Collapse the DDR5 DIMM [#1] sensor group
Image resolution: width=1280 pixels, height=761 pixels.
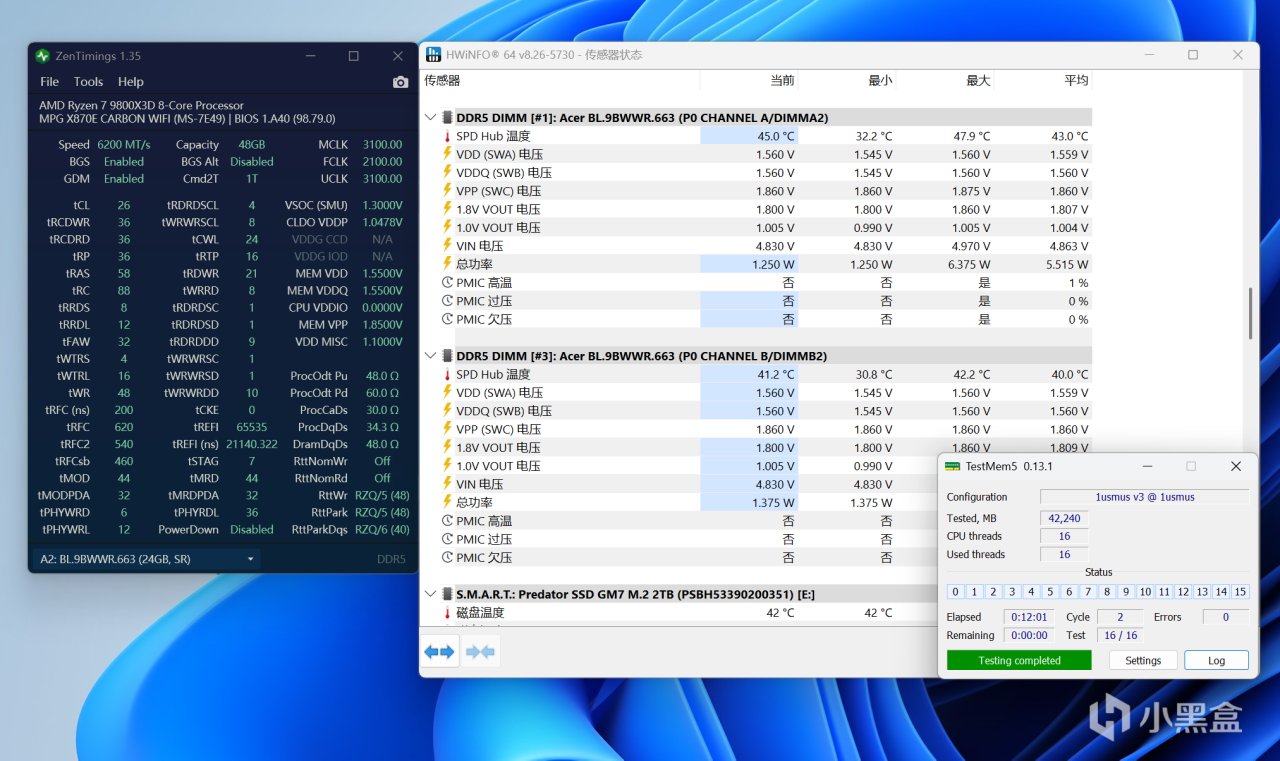[431, 118]
